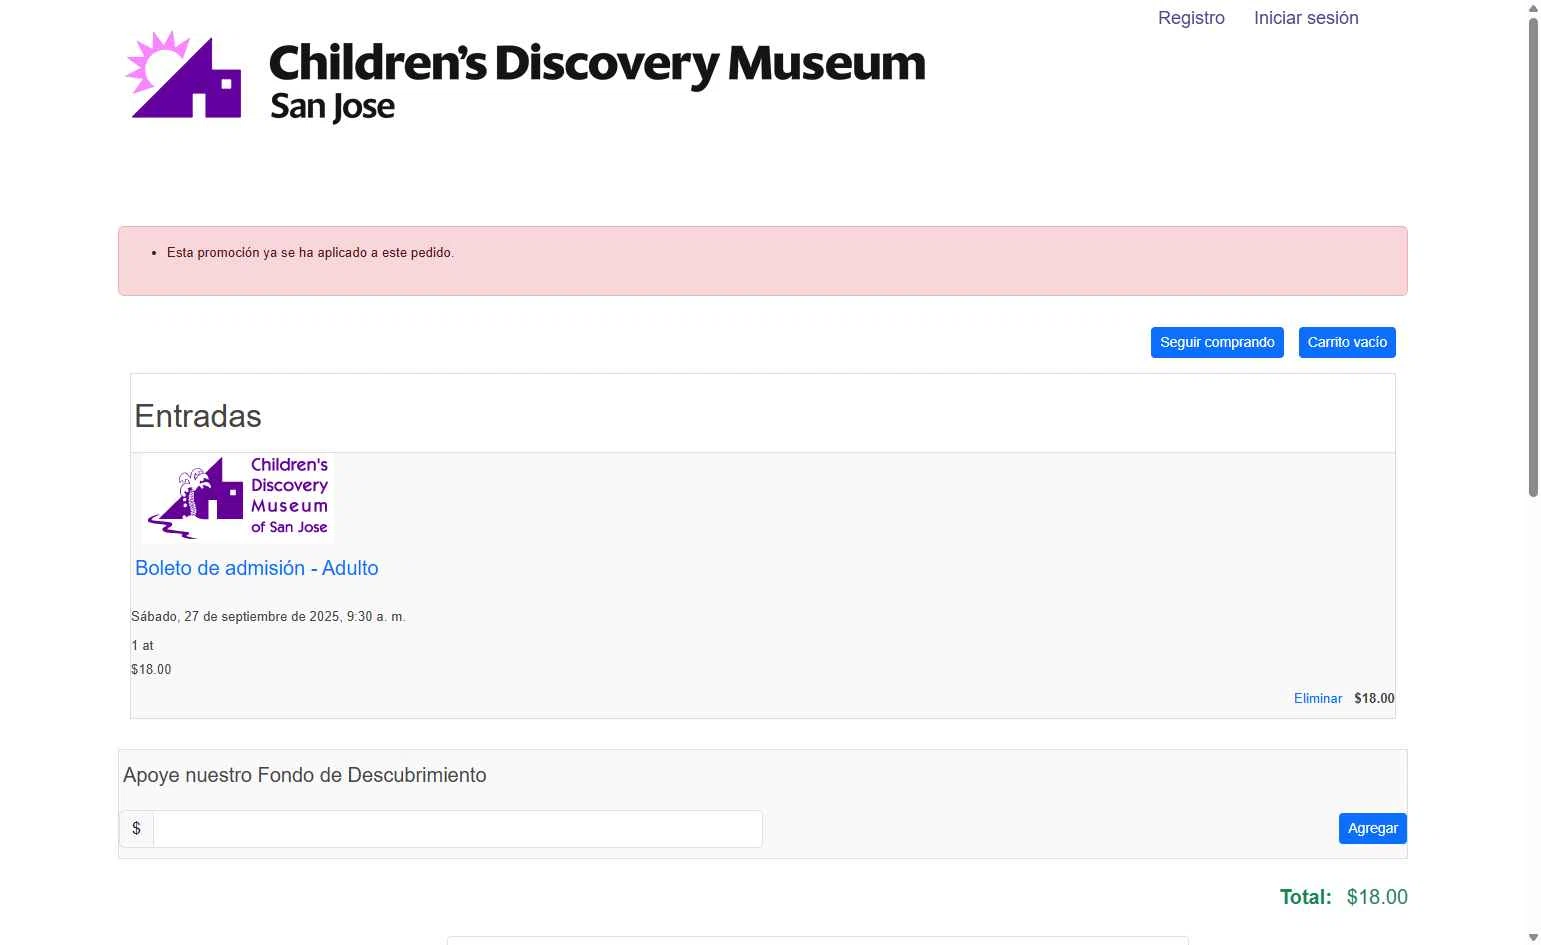
Task: Remove the ticket via Eliminar
Action: pyautogui.click(x=1318, y=699)
